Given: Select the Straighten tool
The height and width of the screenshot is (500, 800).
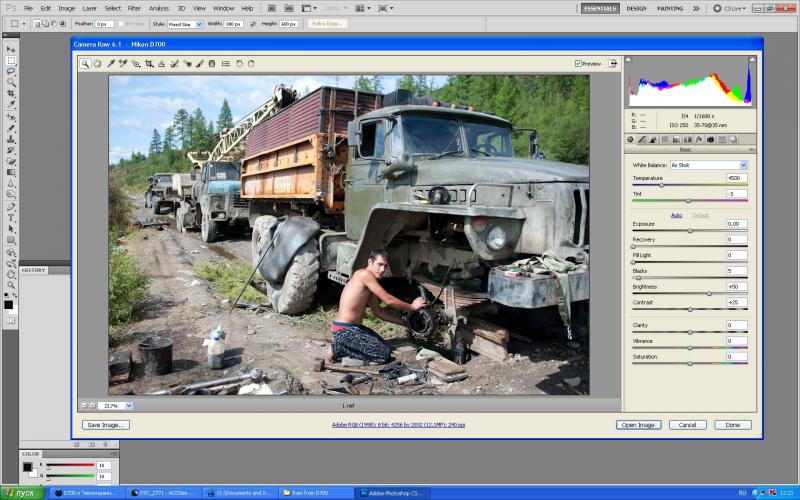Looking at the screenshot, I should (161, 64).
